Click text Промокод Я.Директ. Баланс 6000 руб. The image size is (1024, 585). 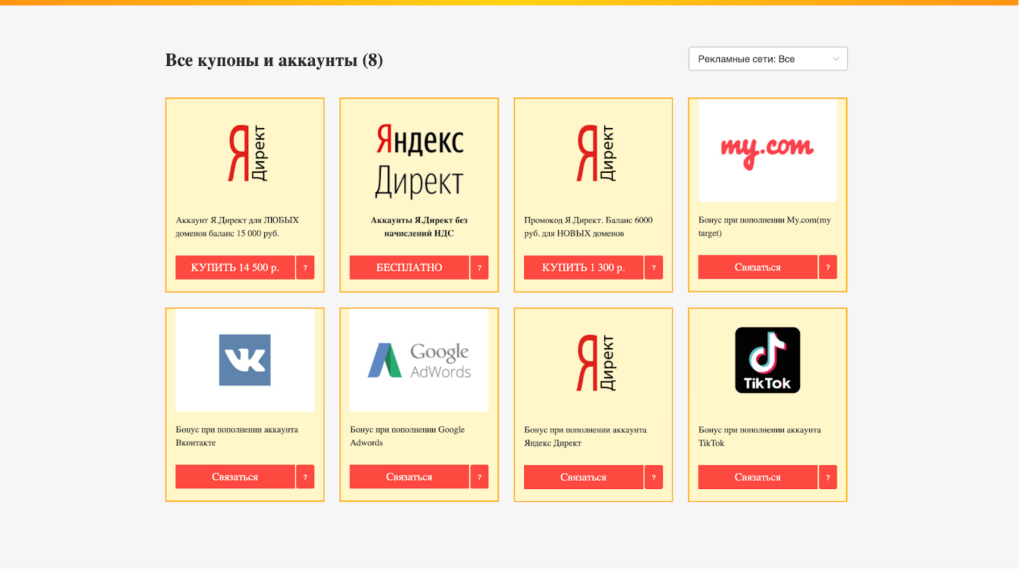tap(588, 227)
